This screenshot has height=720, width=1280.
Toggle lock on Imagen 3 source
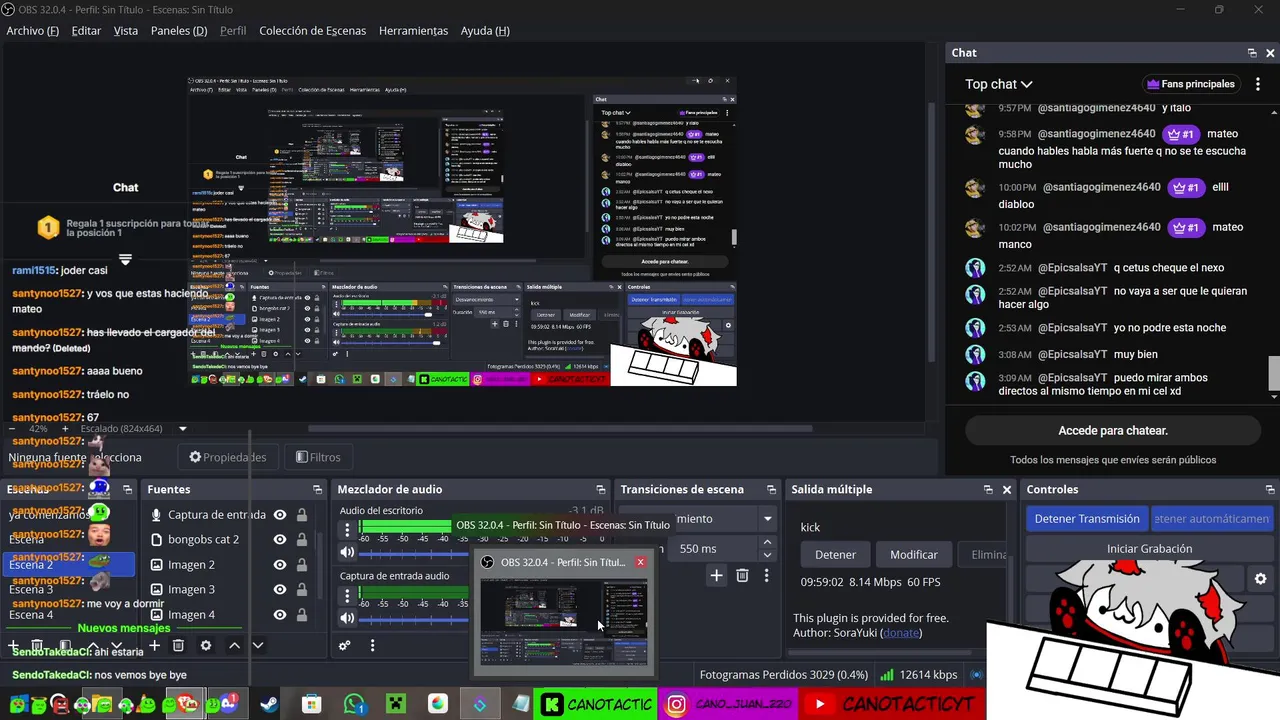click(301, 590)
